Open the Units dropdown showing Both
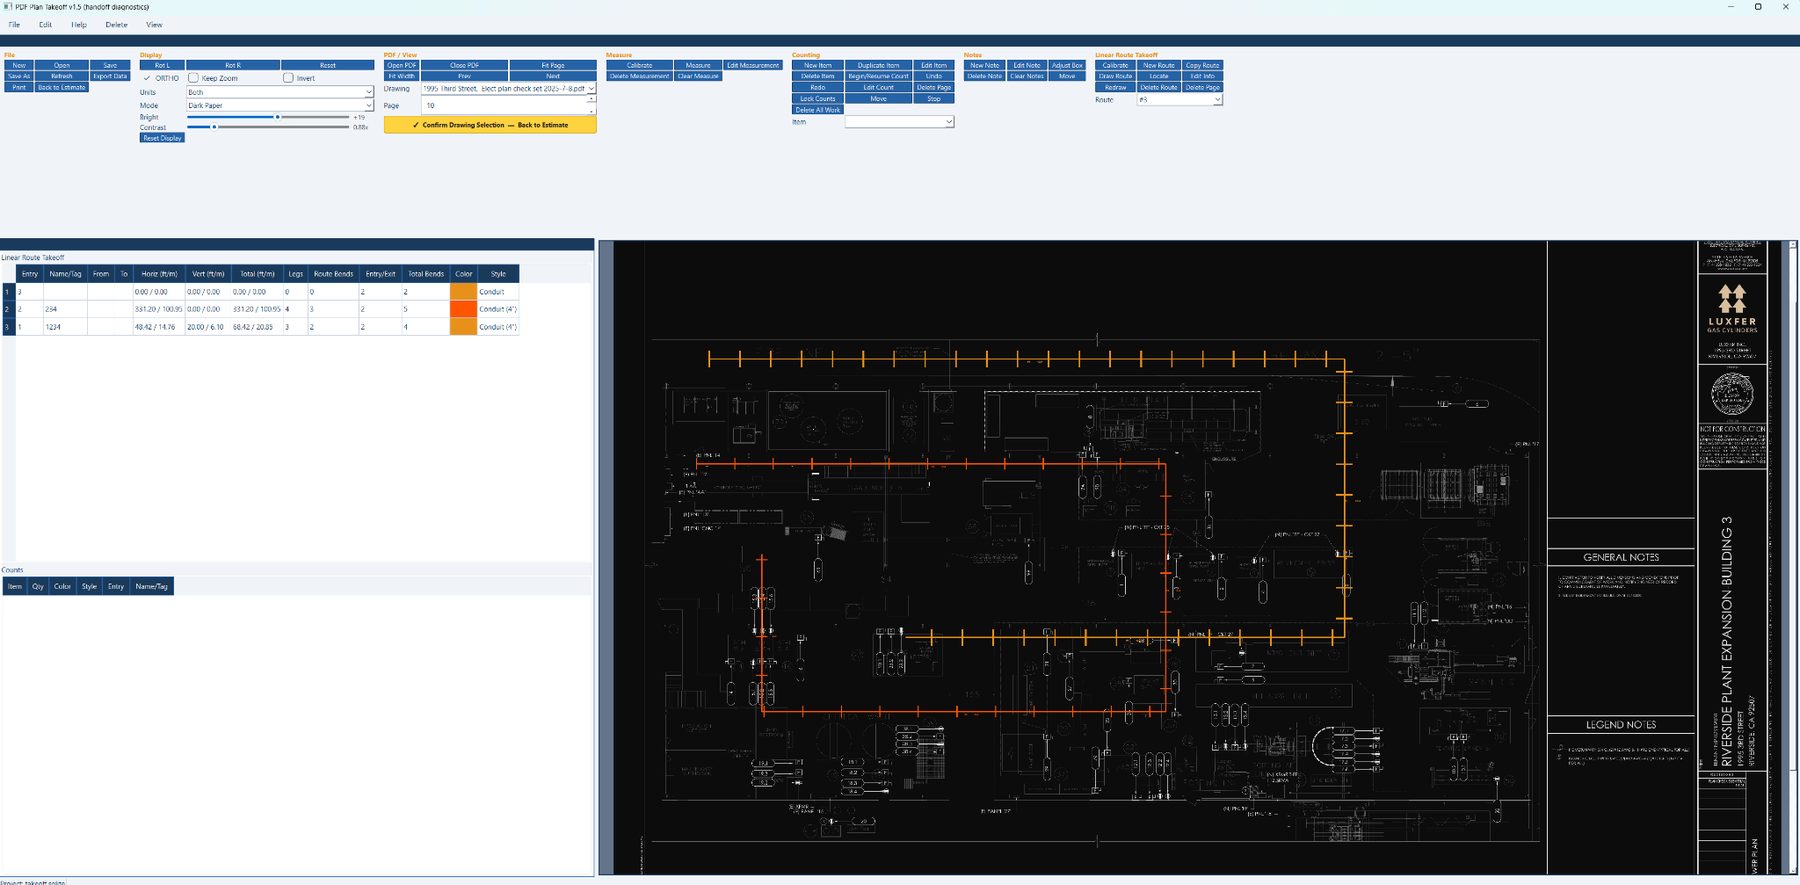 [280, 92]
